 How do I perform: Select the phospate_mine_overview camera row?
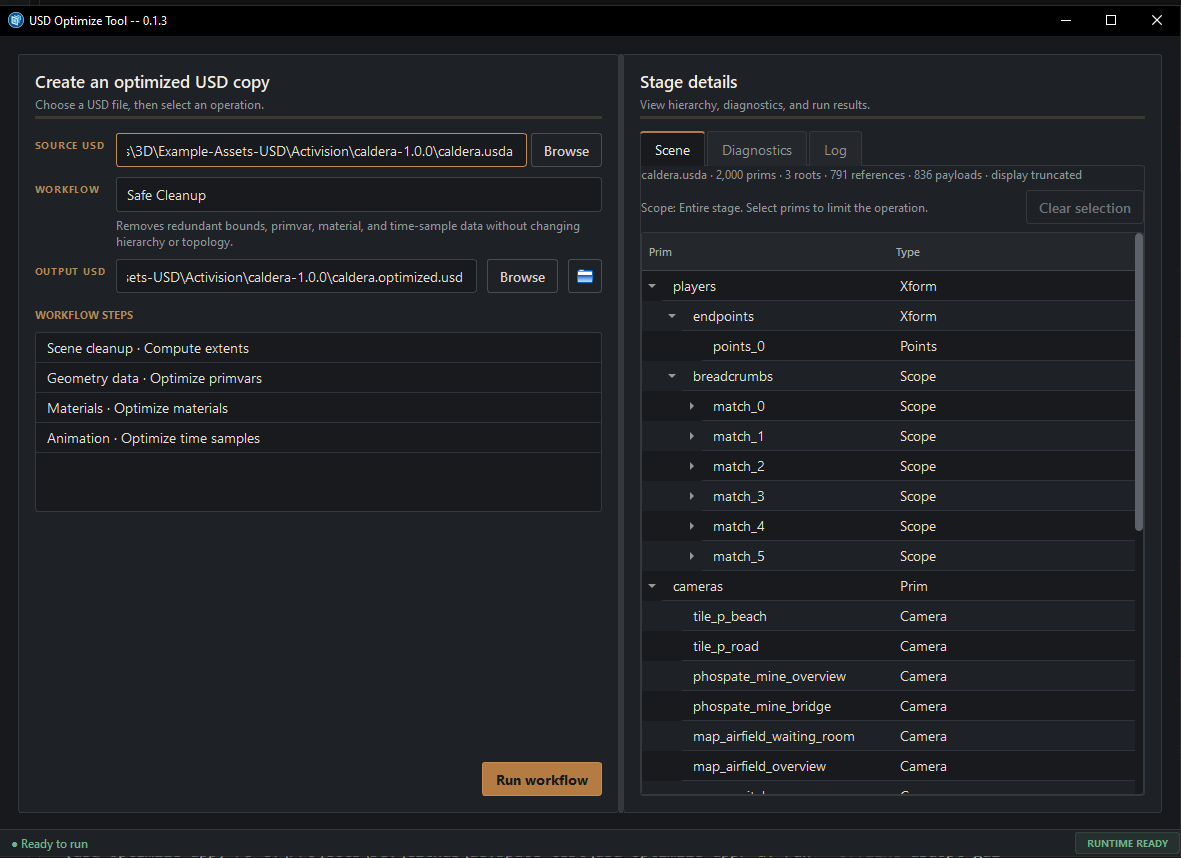(x=888, y=676)
